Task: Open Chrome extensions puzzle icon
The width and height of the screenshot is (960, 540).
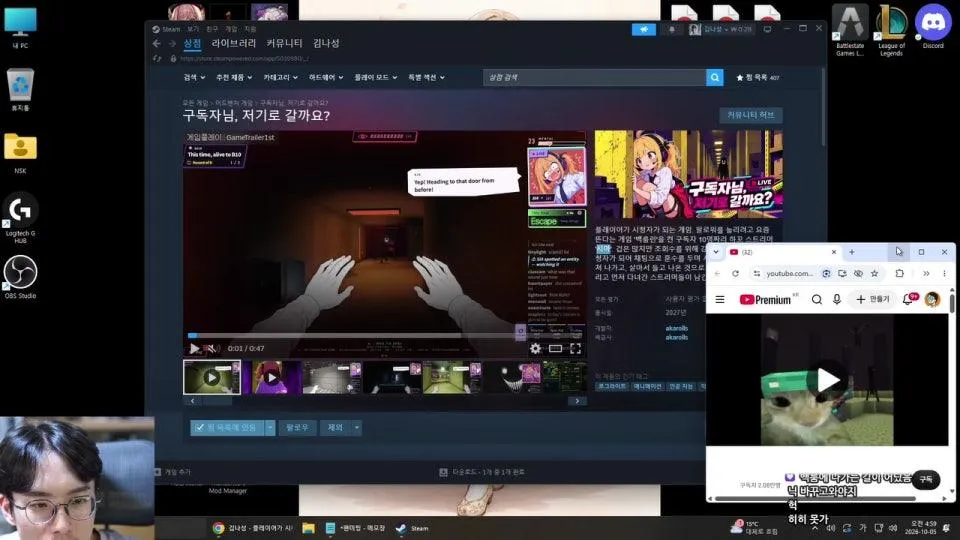Action: coord(899,274)
